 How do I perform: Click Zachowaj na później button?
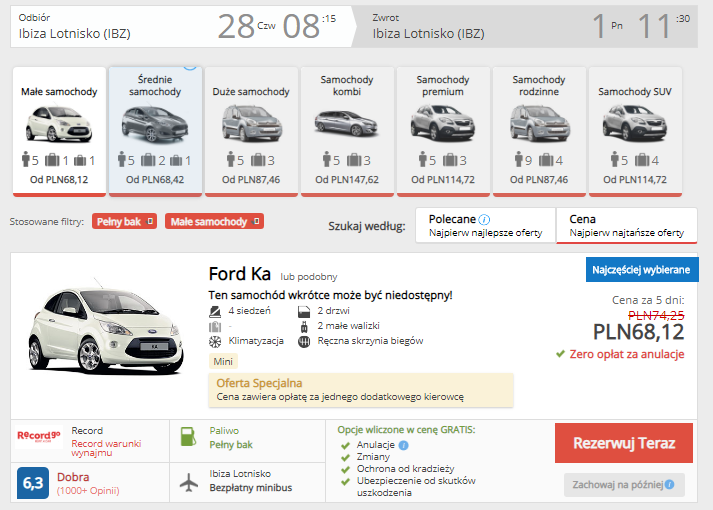coord(624,485)
